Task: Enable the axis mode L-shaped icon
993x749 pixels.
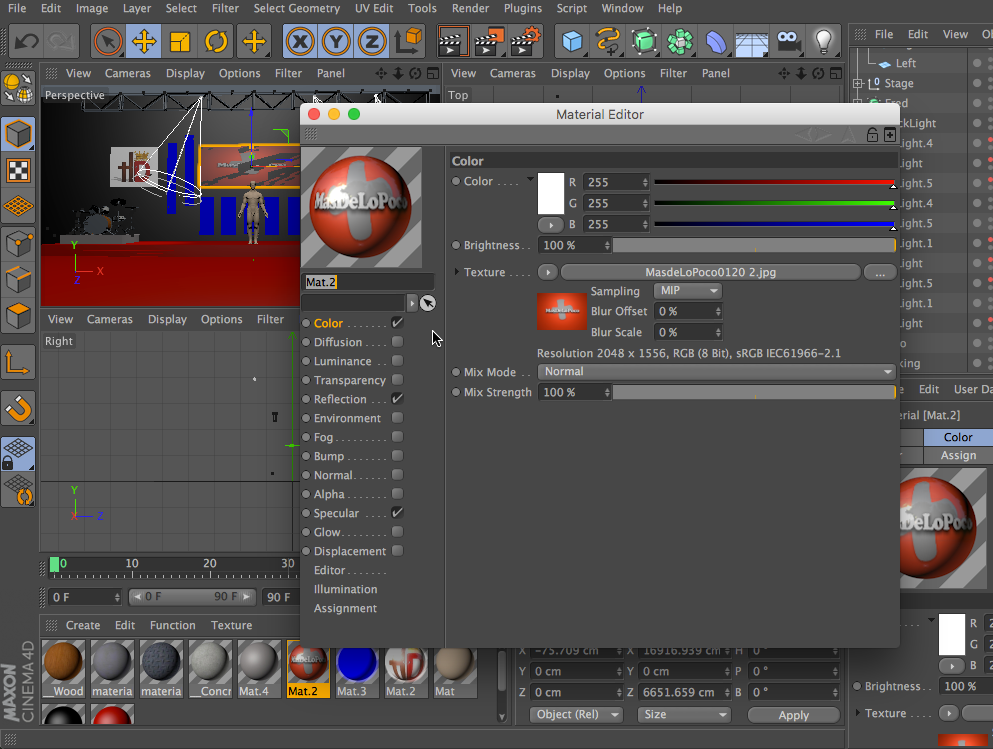Action: [x=18, y=363]
